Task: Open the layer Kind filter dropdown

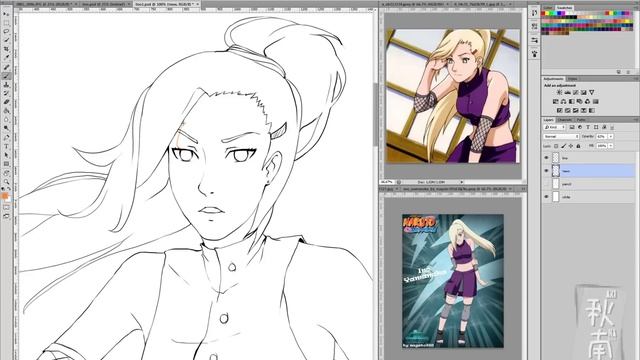Action: click(555, 127)
